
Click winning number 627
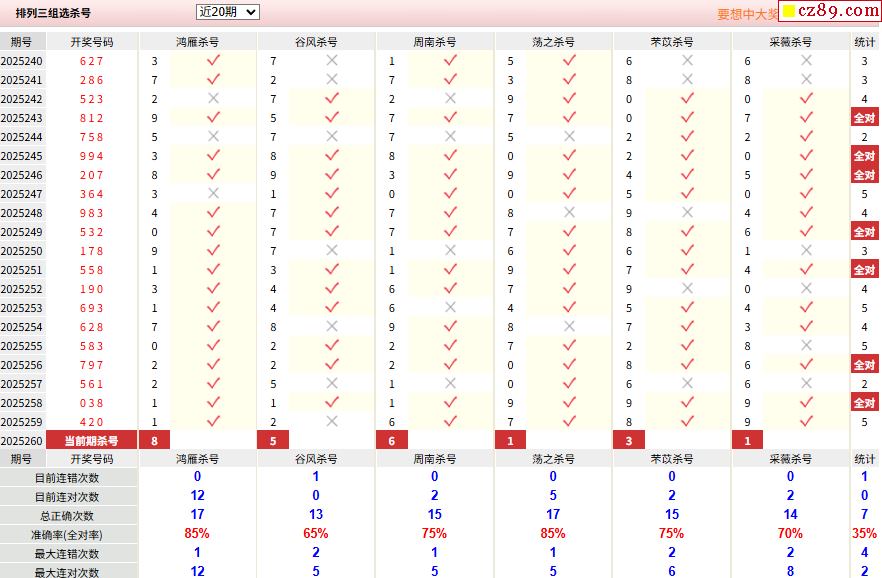click(92, 61)
